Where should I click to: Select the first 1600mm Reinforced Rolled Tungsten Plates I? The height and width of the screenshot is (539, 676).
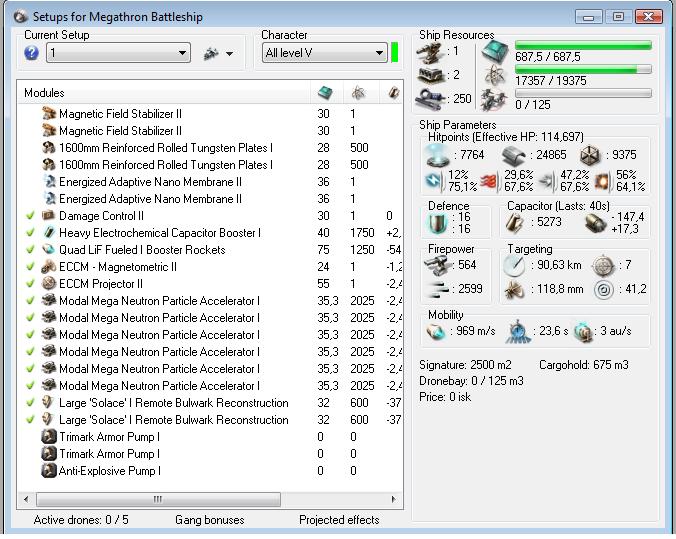coord(210,148)
